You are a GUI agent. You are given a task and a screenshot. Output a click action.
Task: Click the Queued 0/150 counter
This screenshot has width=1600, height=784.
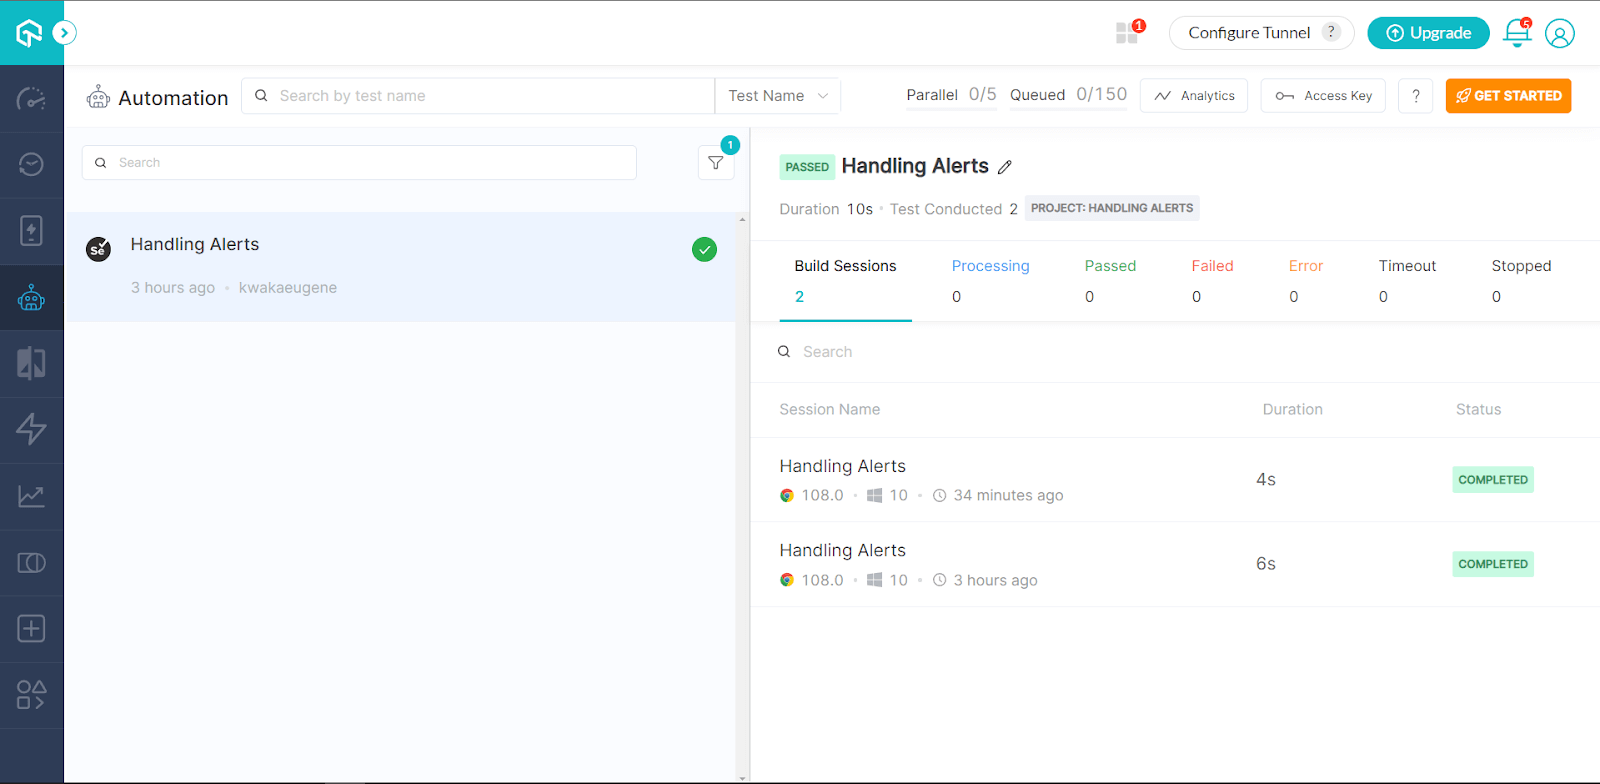click(1068, 95)
